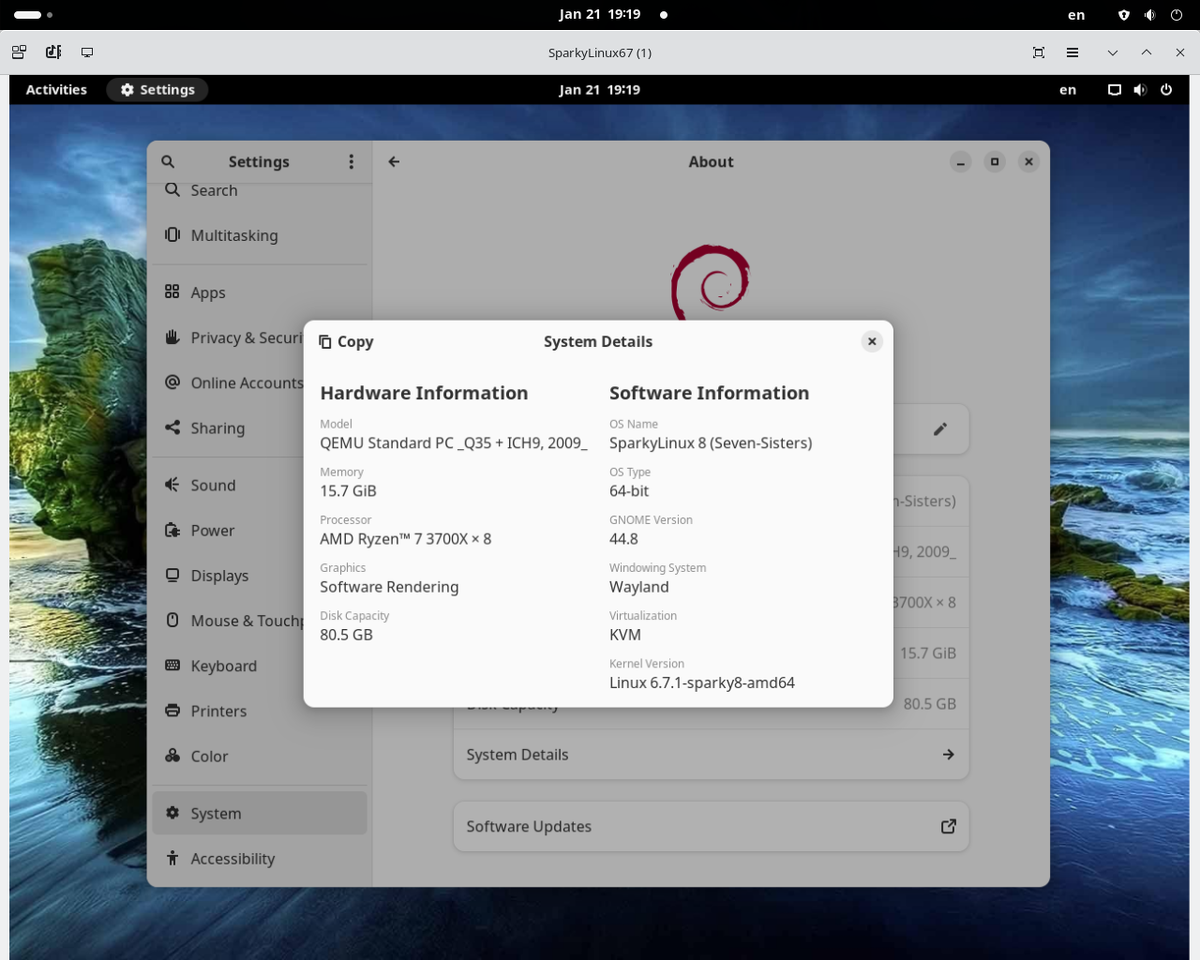Click the Settings item in the GNOME top bar
This screenshot has height=960, width=1200.
157,89
